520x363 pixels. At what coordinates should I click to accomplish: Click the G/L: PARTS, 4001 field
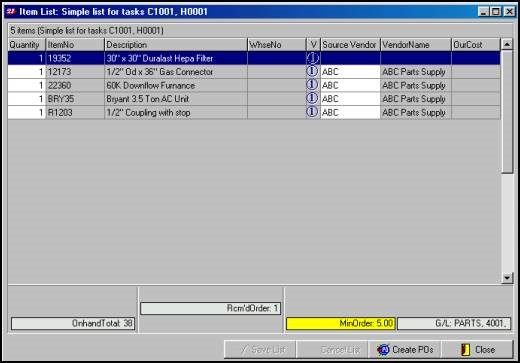[x=454, y=323]
